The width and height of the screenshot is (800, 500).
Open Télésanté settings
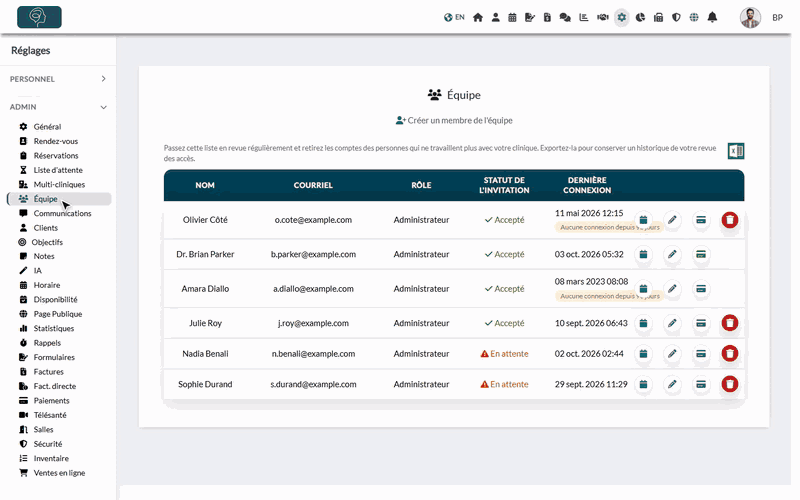coord(50,415)
